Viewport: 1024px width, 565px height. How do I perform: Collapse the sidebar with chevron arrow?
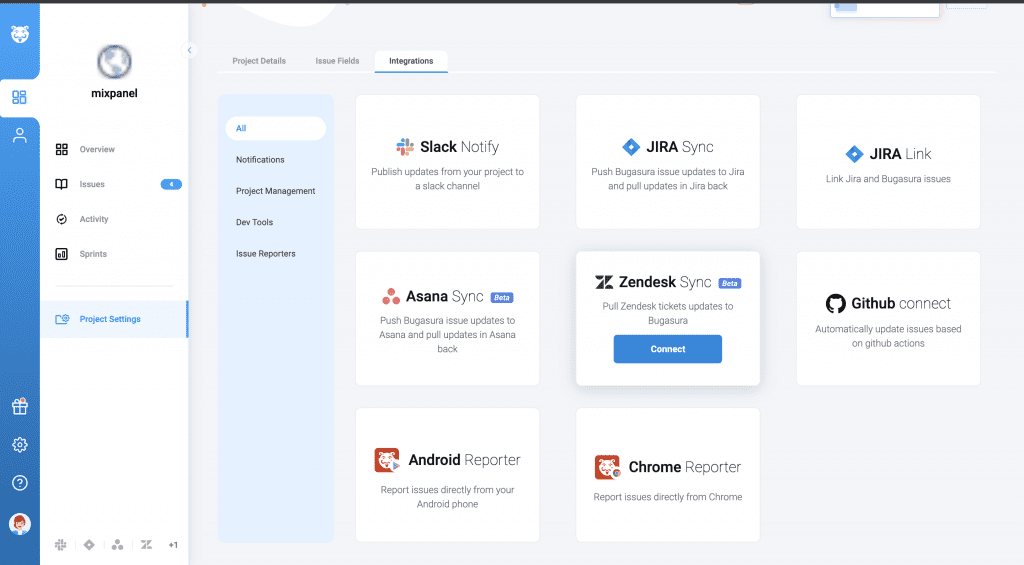(x=189, y=50)
